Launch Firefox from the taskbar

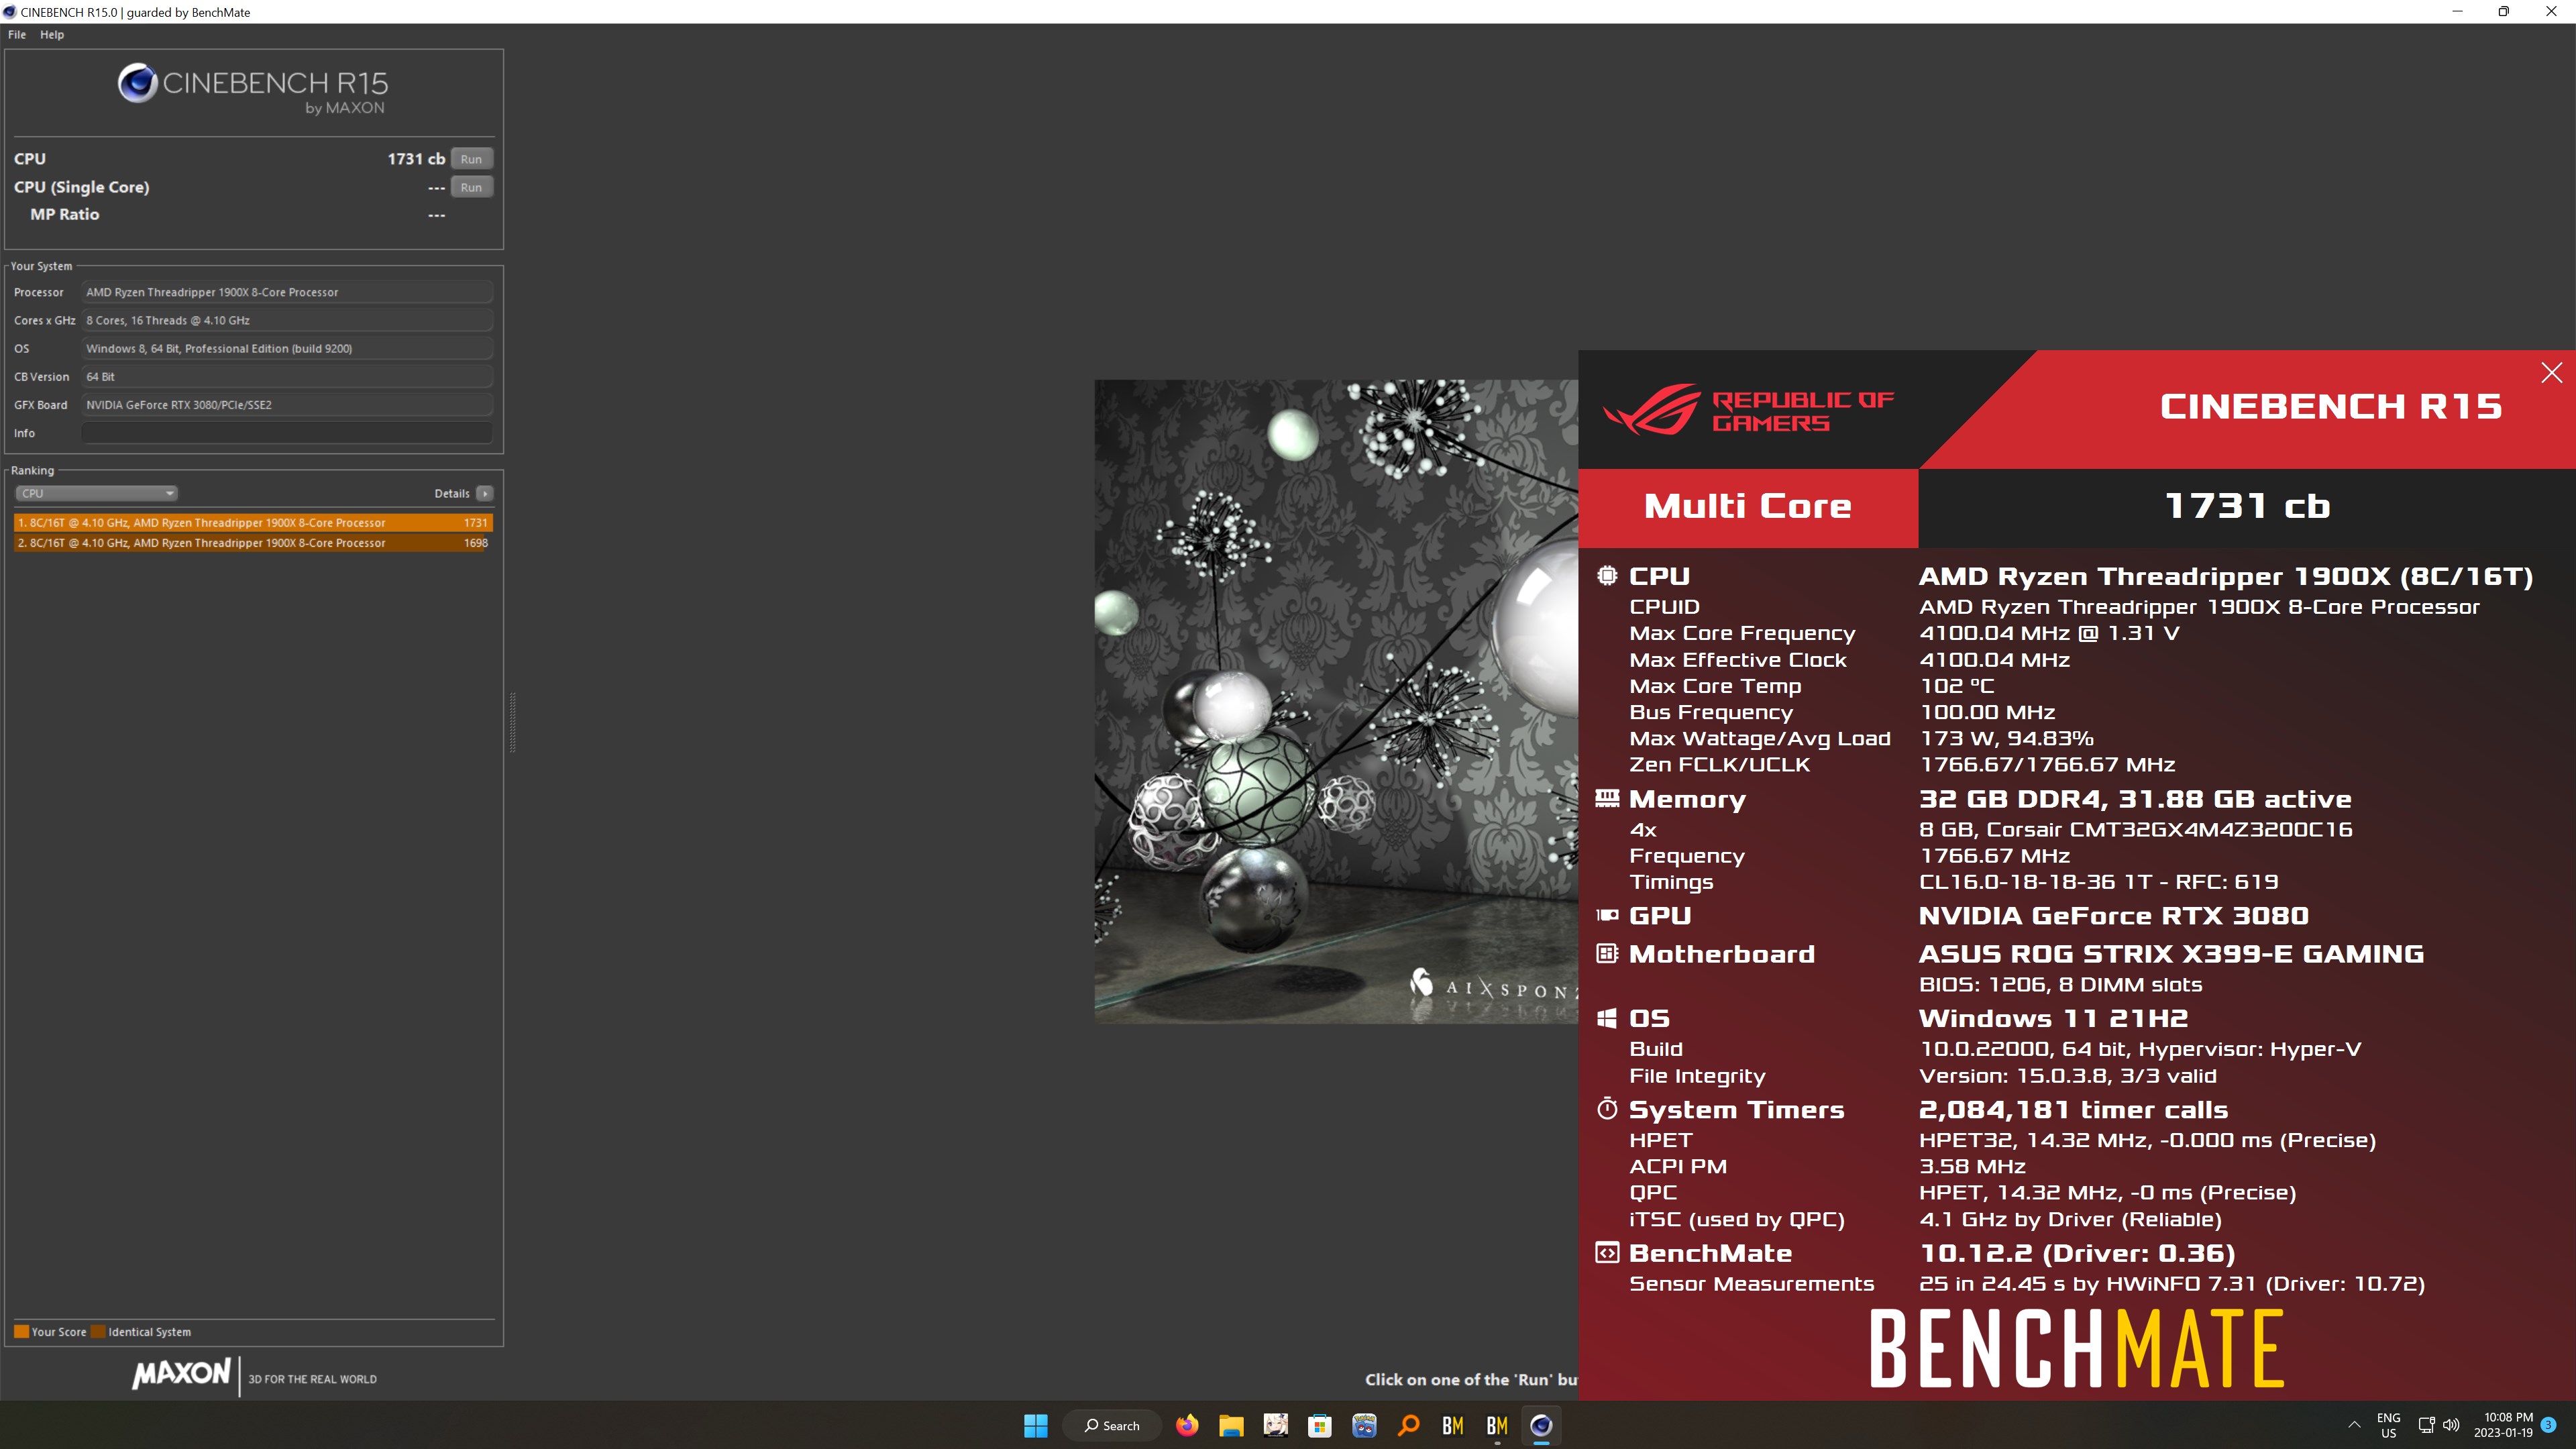[1187, 1426]
